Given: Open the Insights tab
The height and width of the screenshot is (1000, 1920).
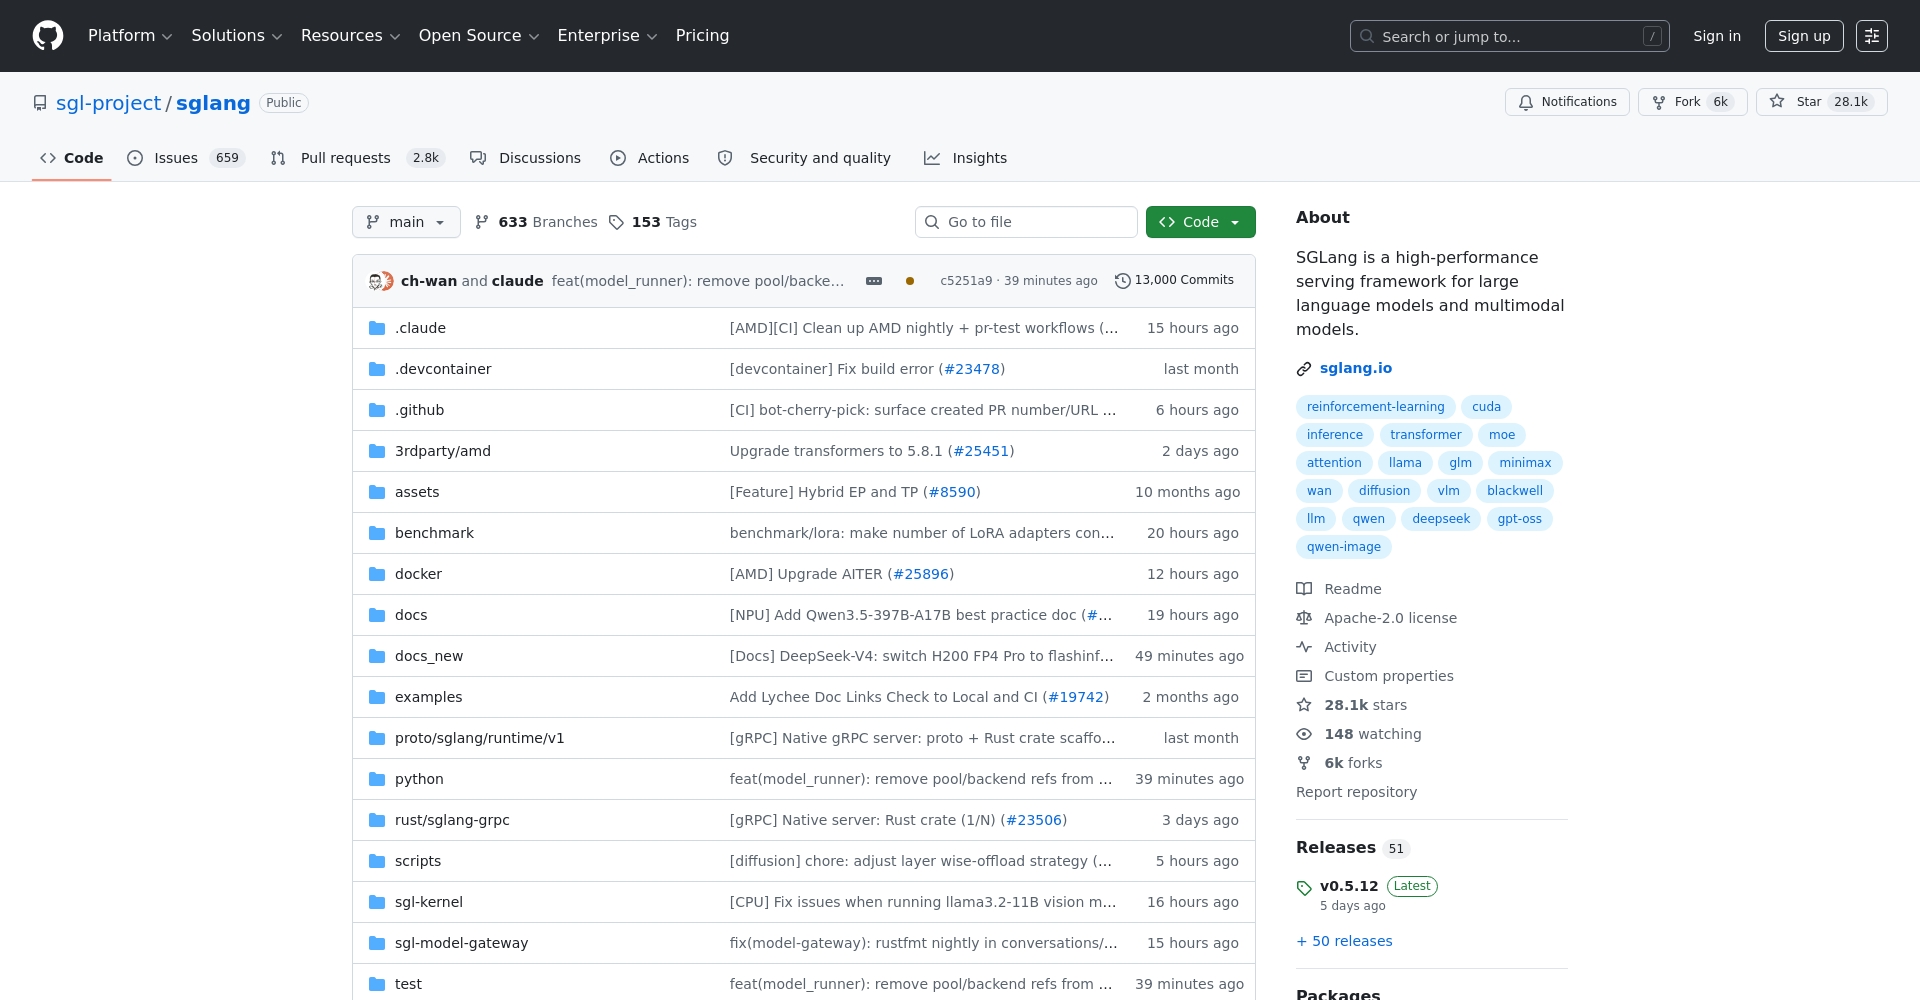Looking at the screenshot, I should tap(965, 158).
